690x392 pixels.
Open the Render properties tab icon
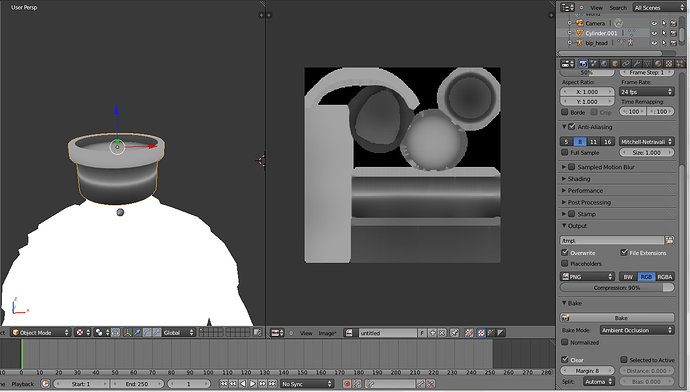tap(583, 64)
